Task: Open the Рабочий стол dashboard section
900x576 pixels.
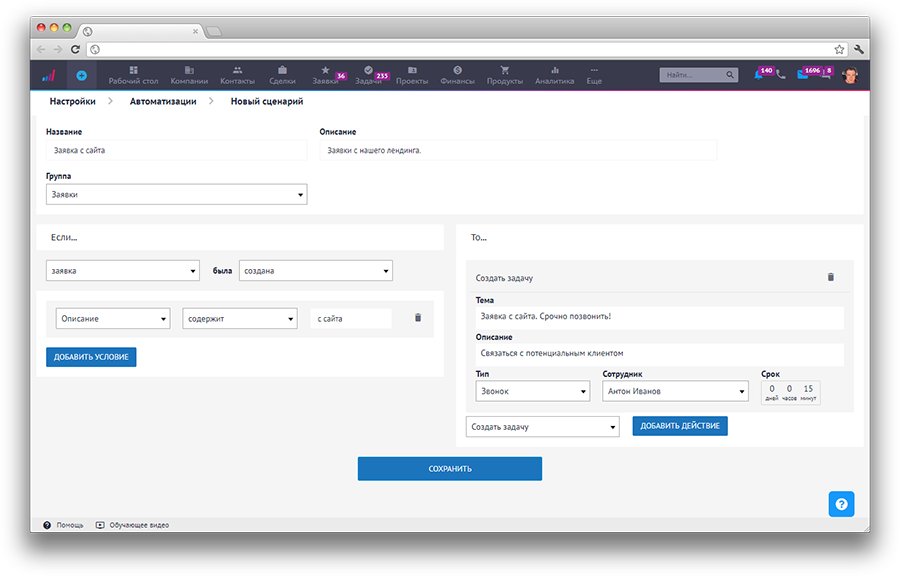Action: 133,75
